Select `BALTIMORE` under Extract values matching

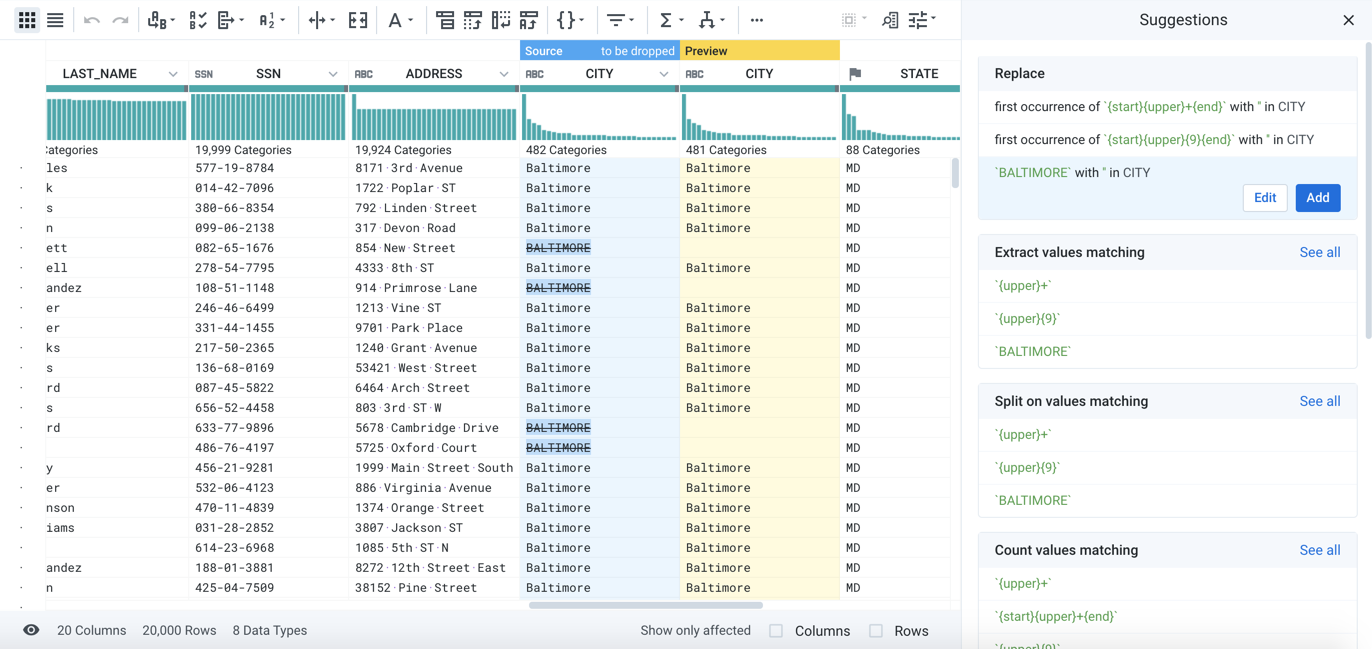click(x=1167, y=352)
